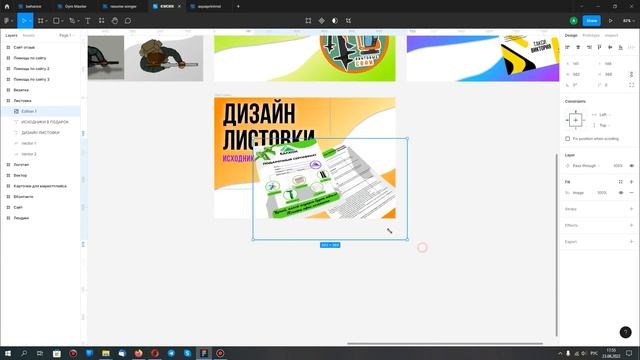Start presentation with the Play icon

point(611,20)
